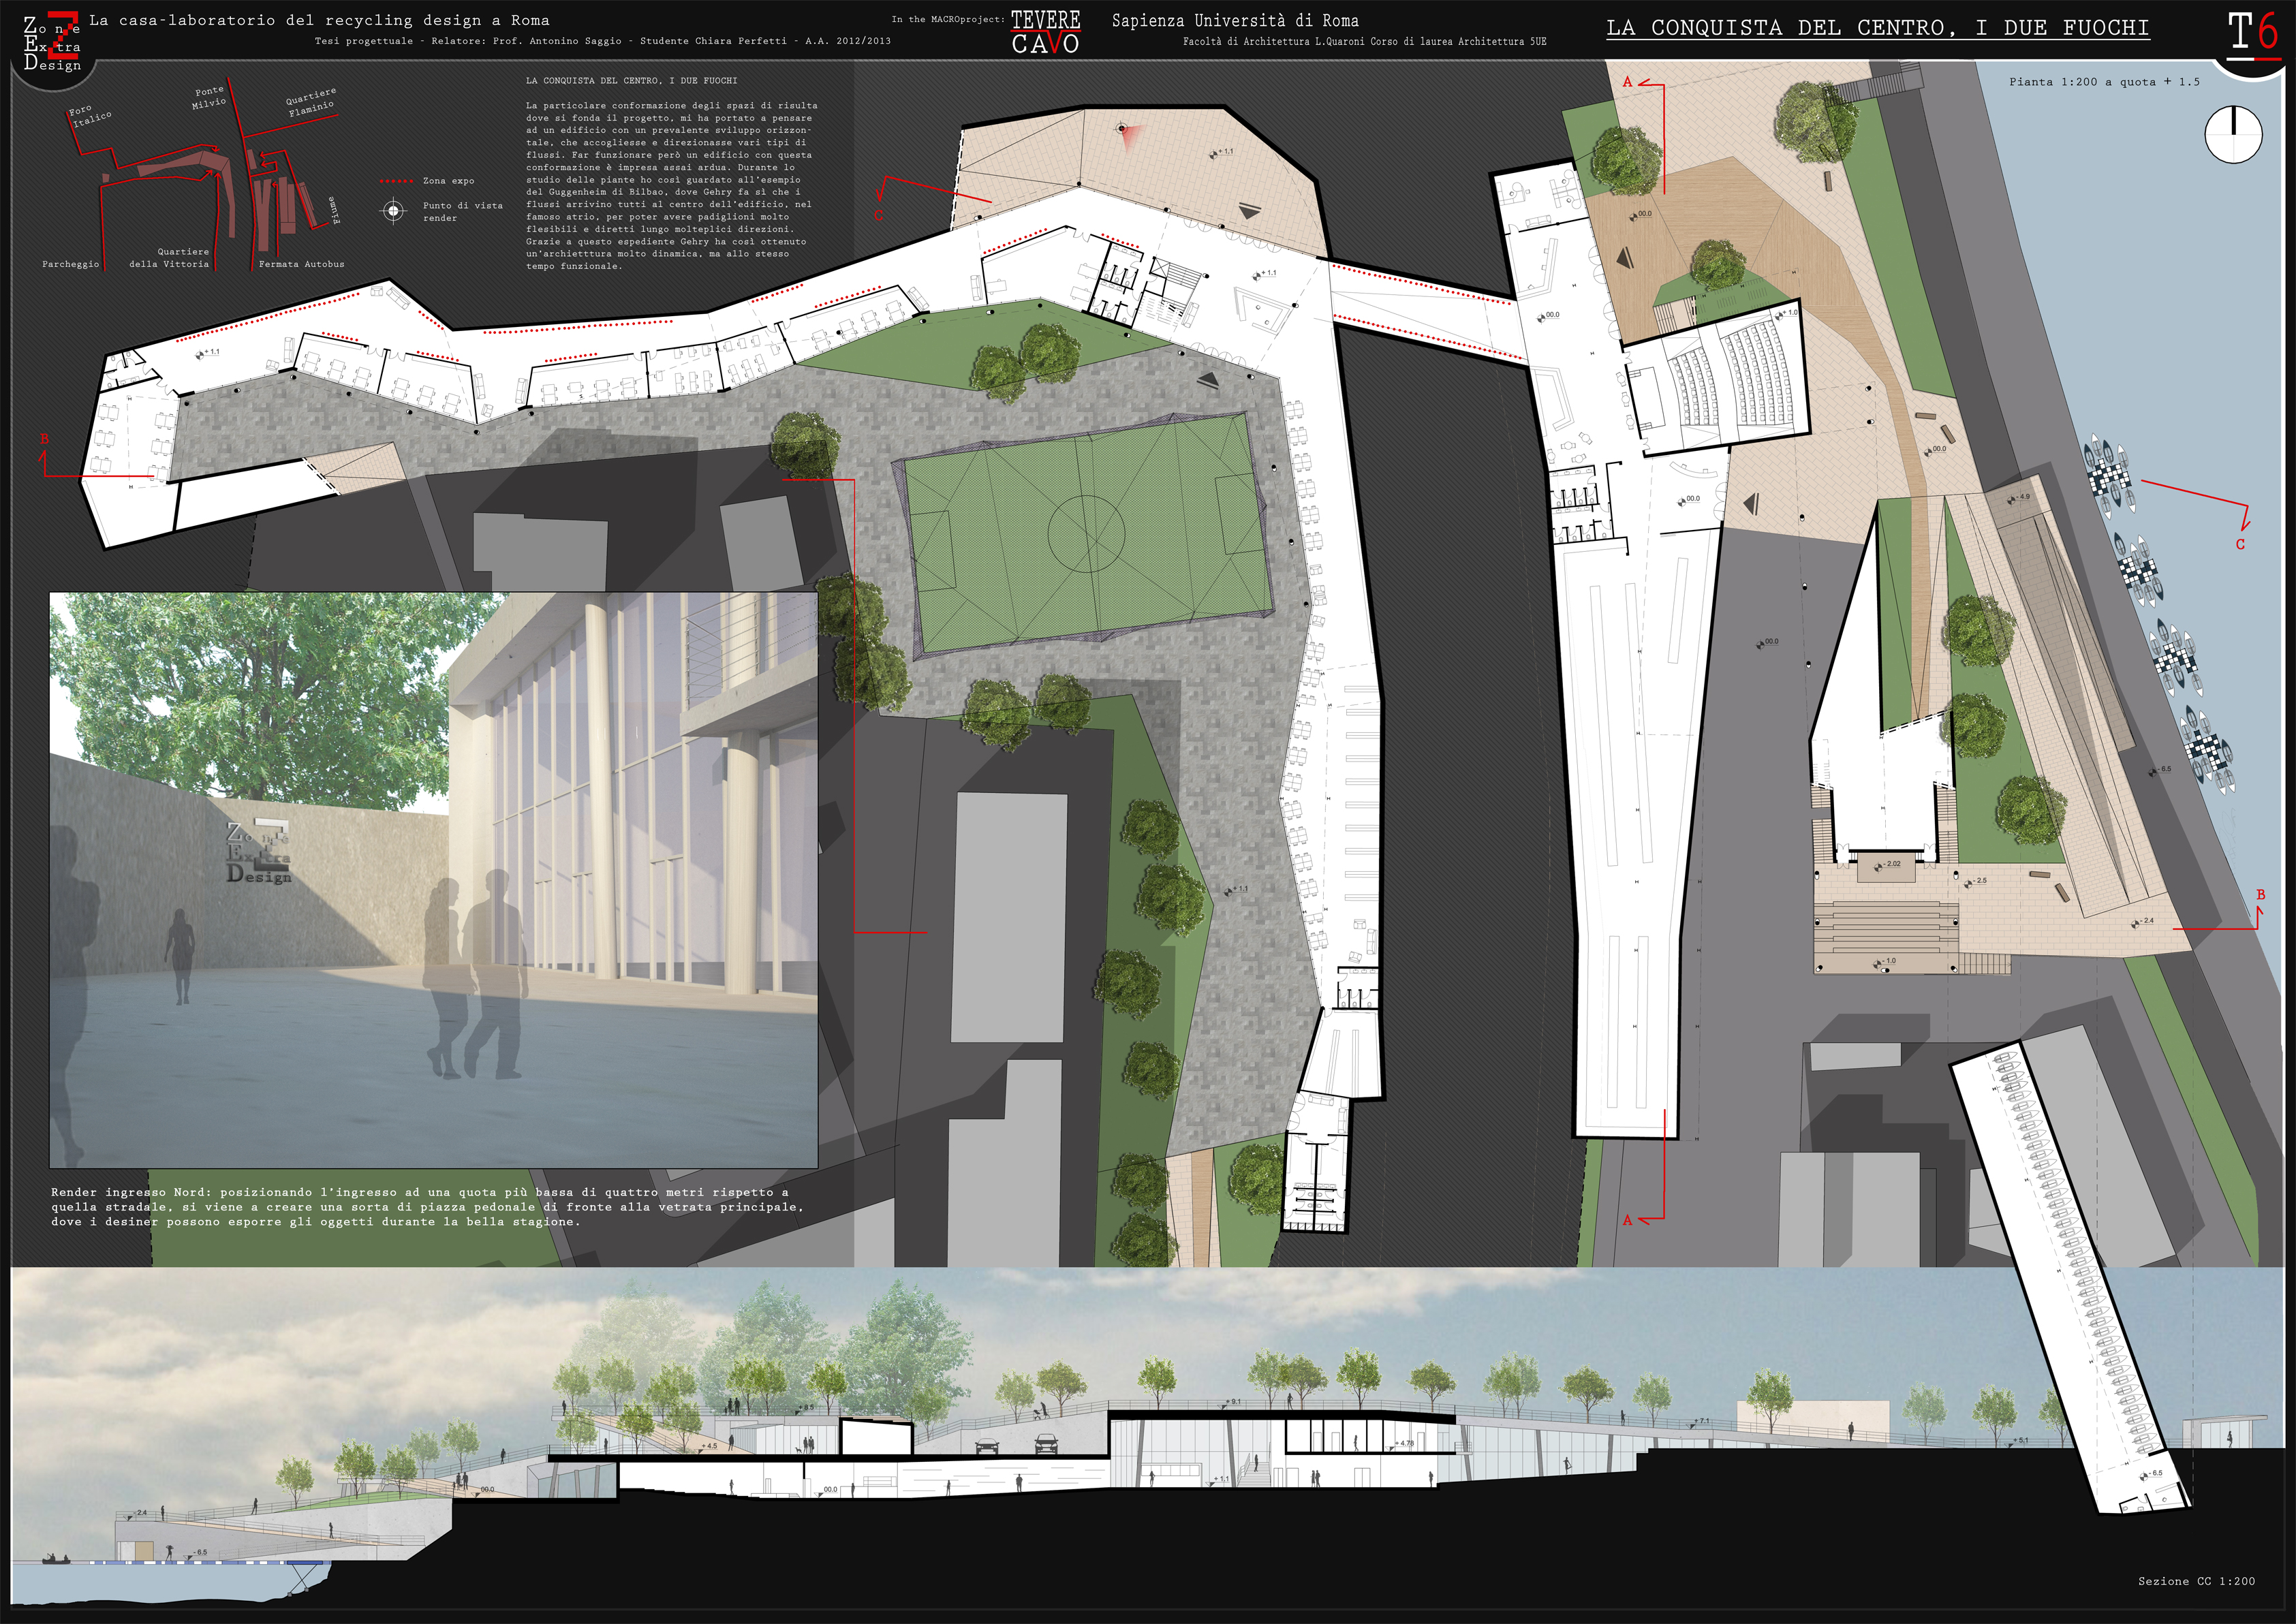Click the Sapienza Università di Roma heading
This screenshot has width=2296, height=1624.
(x=1235, y=20)
